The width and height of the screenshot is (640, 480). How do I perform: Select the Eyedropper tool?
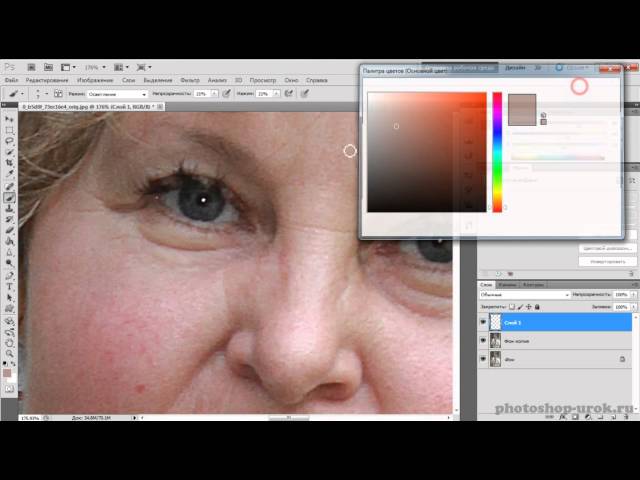[9, 174]
